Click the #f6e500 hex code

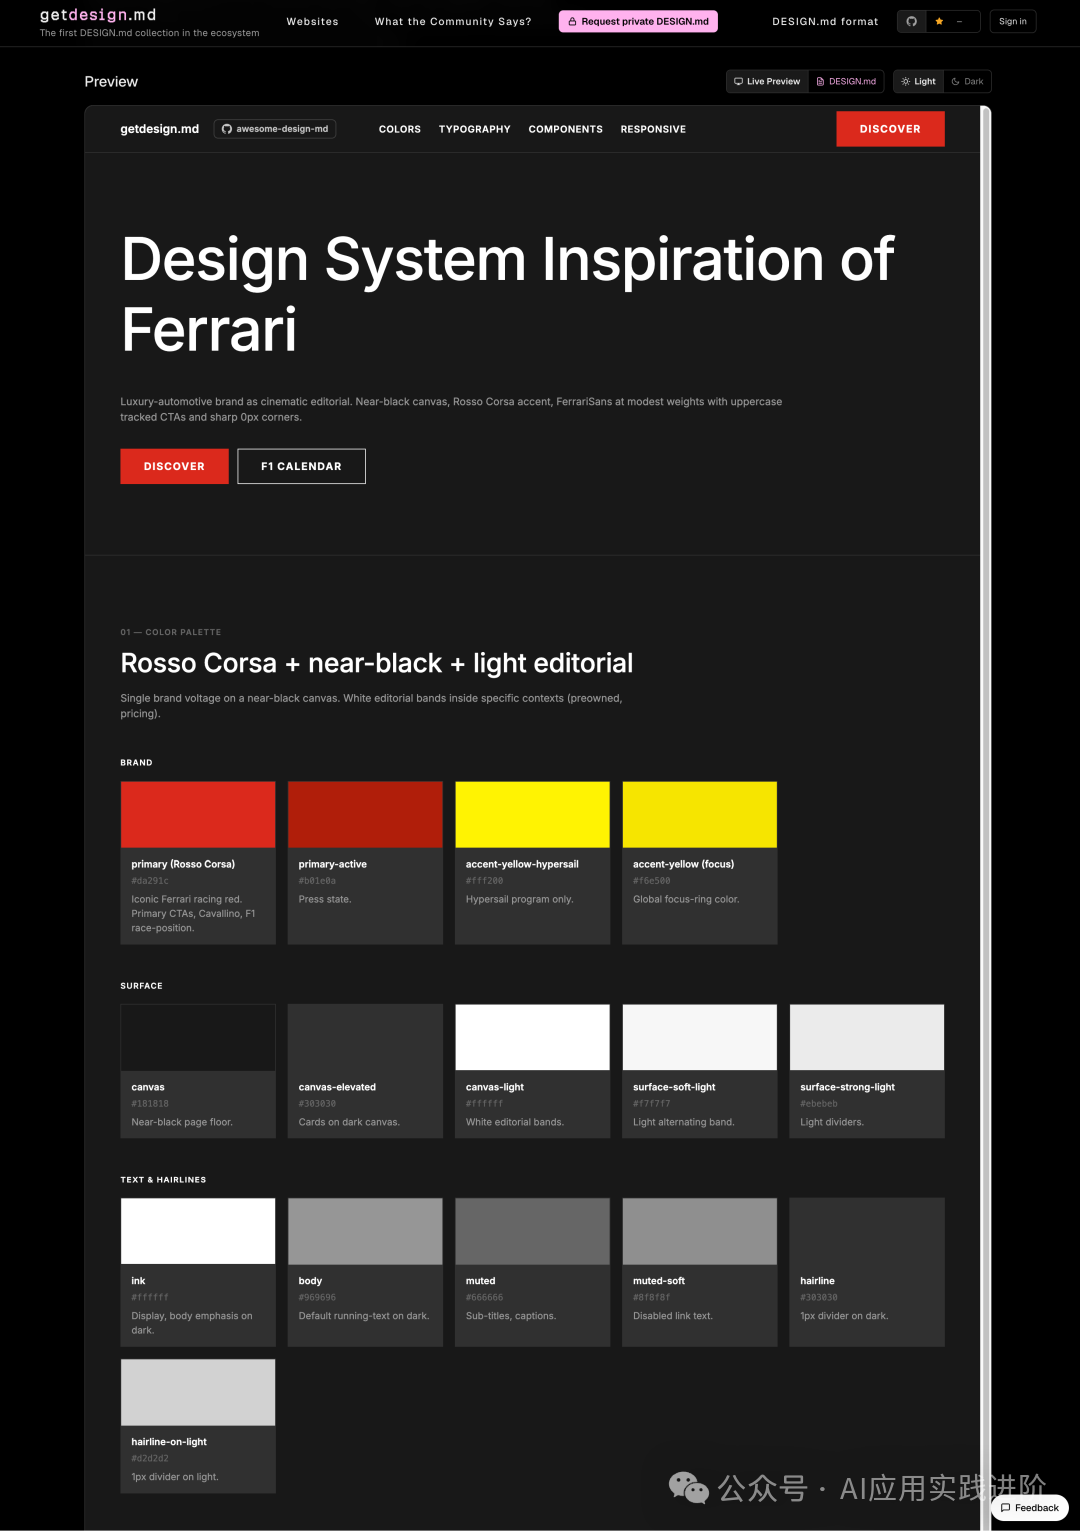pos(652,881)
